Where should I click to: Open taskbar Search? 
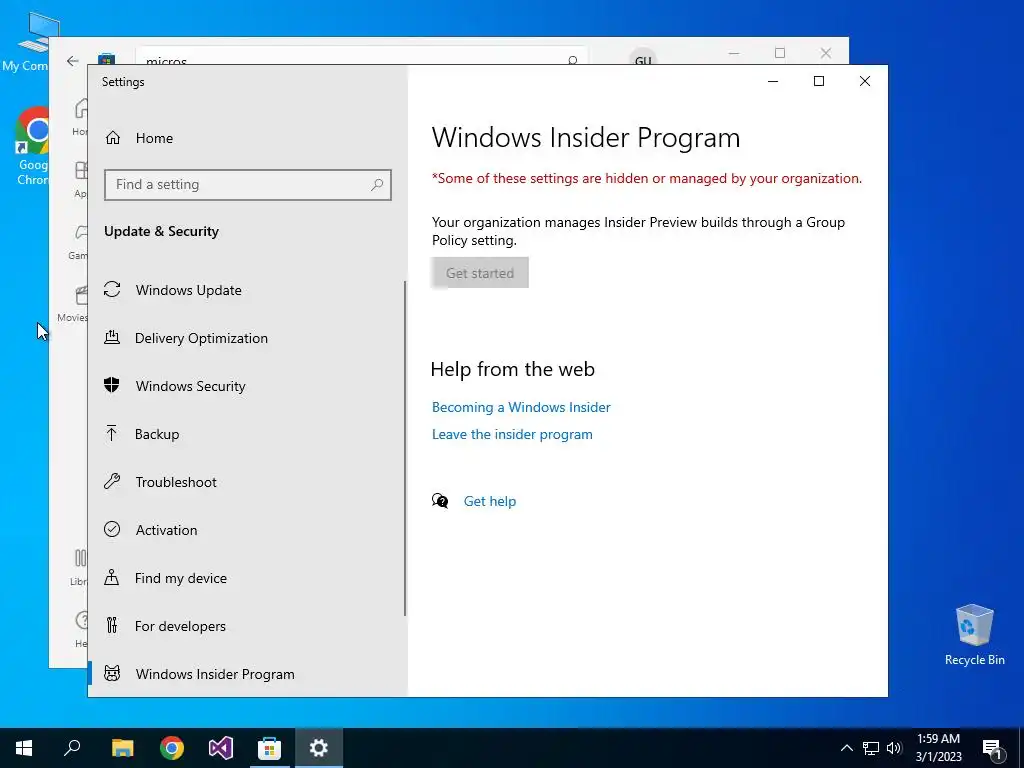coord(72,748)
